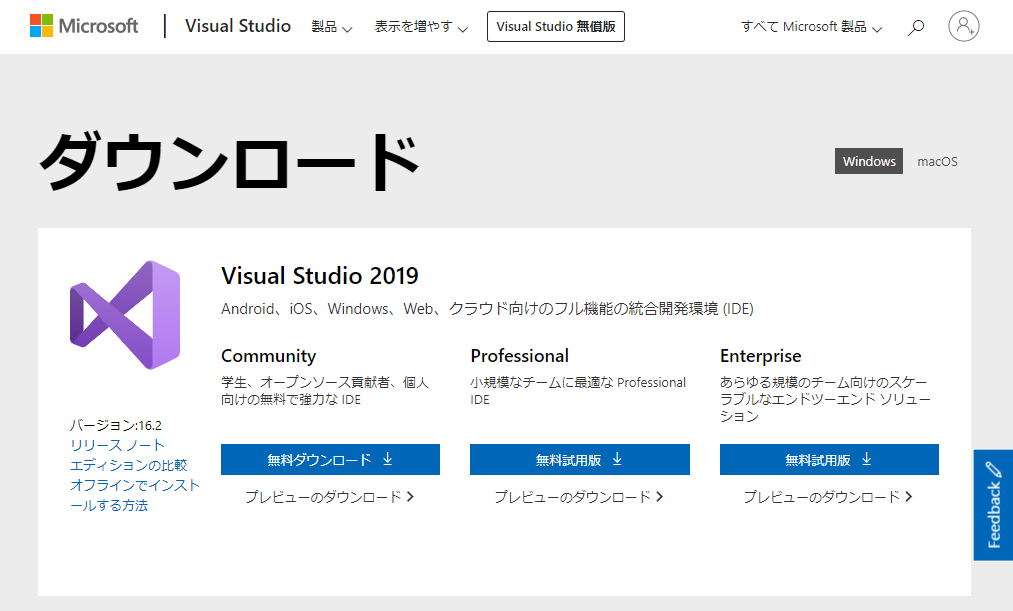
Task: Click the Visual Studio 無償版 button
Action: coord(556,26)
